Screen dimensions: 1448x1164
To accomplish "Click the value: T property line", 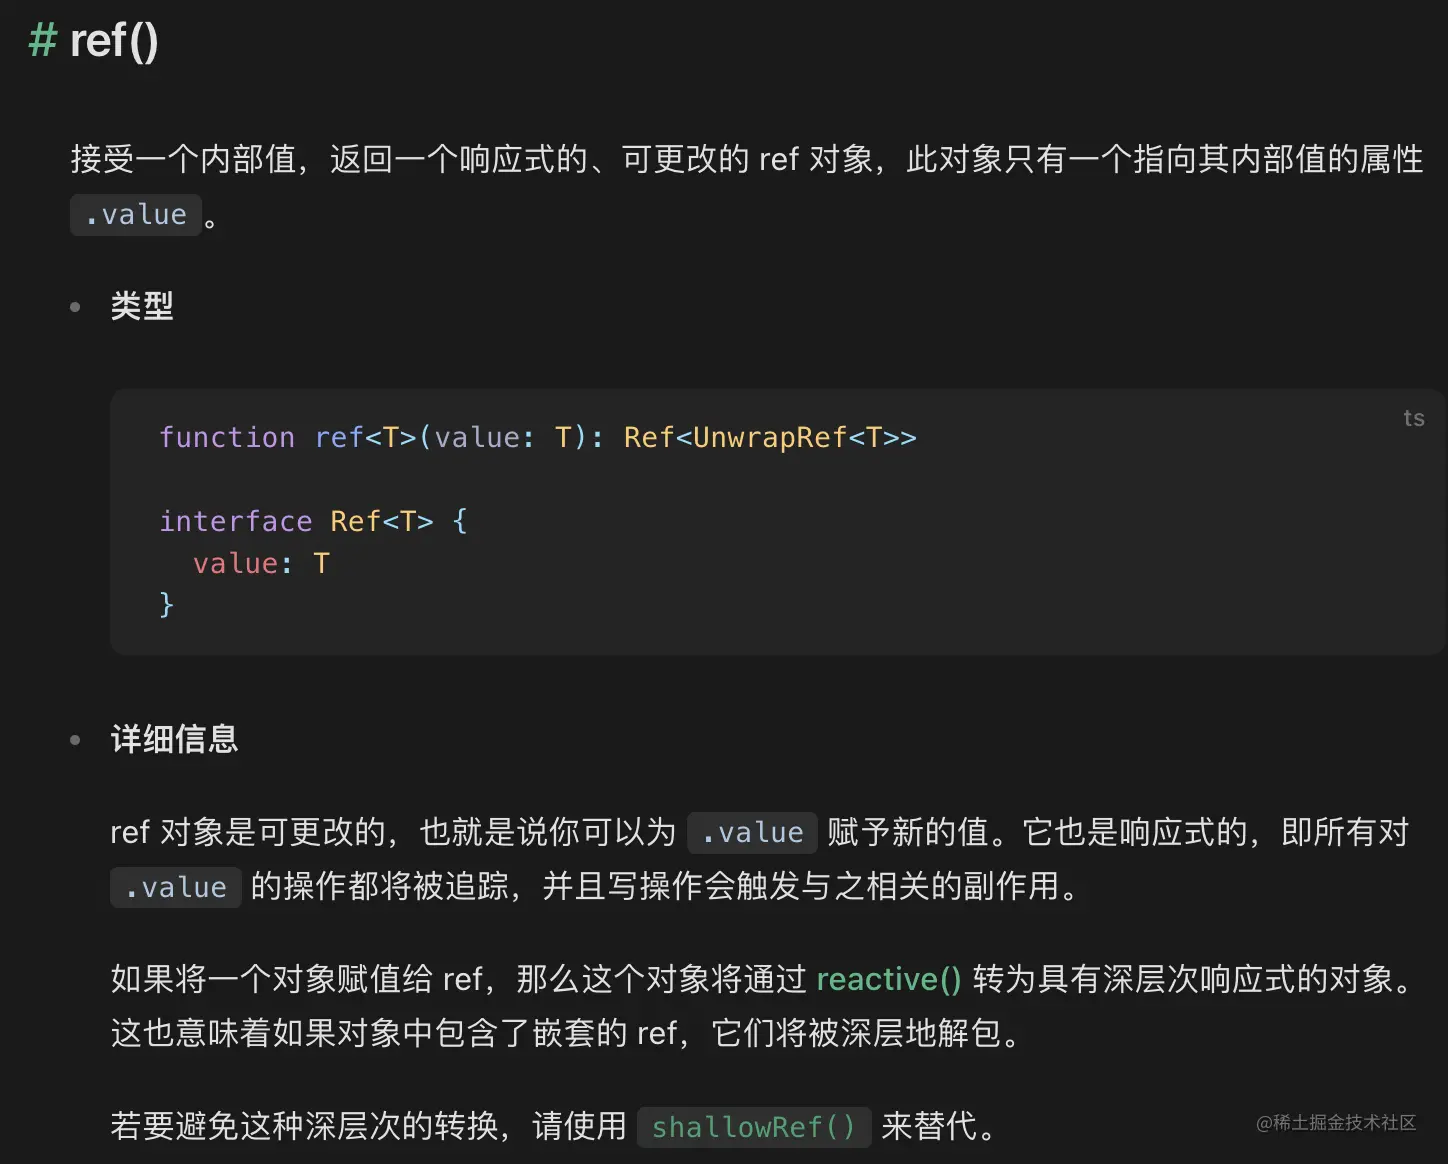I will point(261,563).
